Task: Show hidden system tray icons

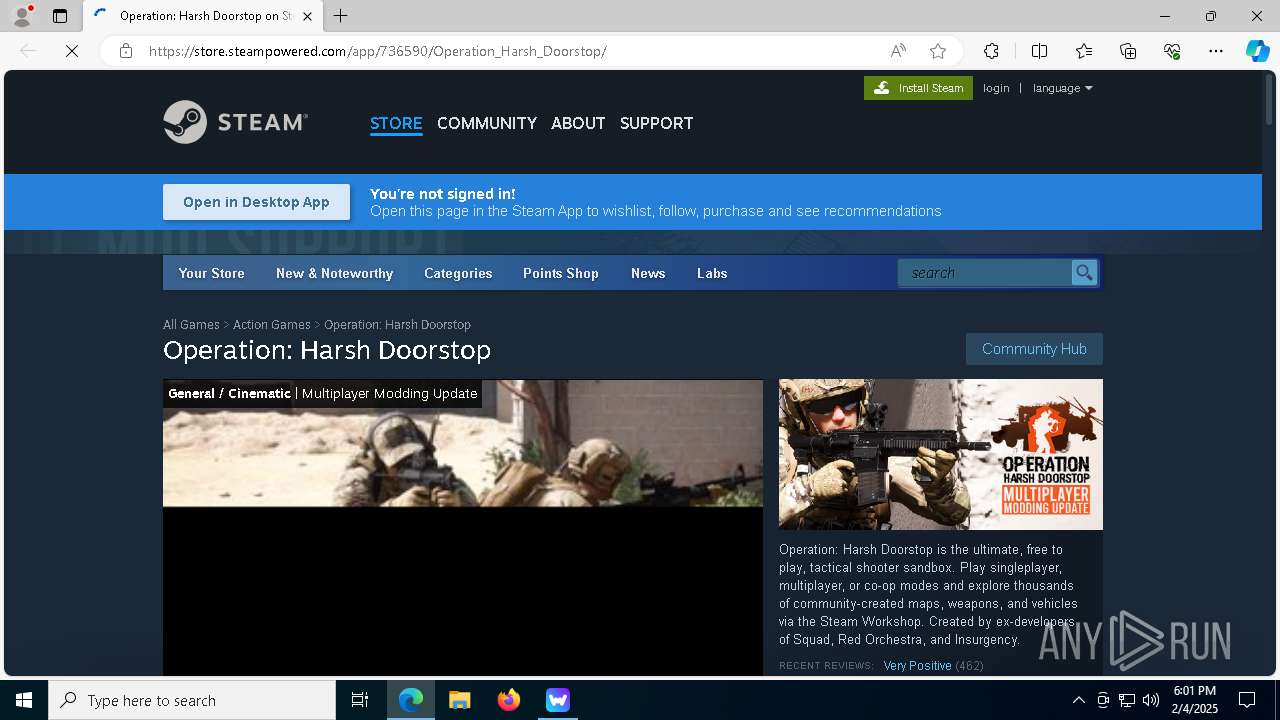Action: tap(1078, 700)
